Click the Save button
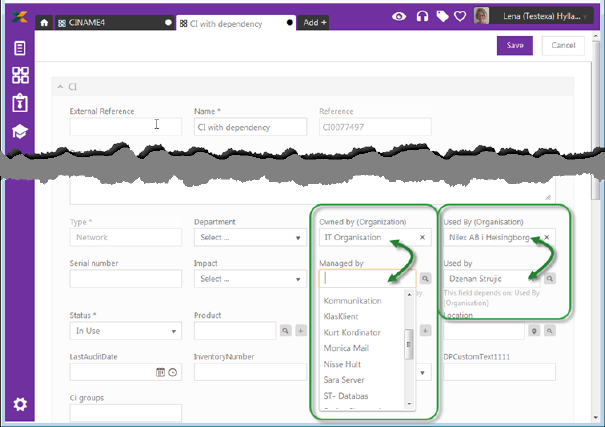Image resolution: width=605 pixels, height=427 pixels. [514, 45]
